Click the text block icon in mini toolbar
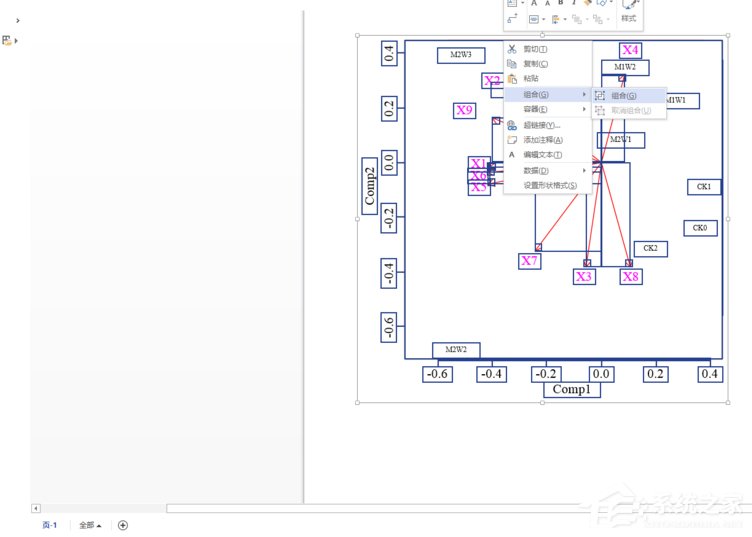Screen dimensions: 752x537 (533, 19)
